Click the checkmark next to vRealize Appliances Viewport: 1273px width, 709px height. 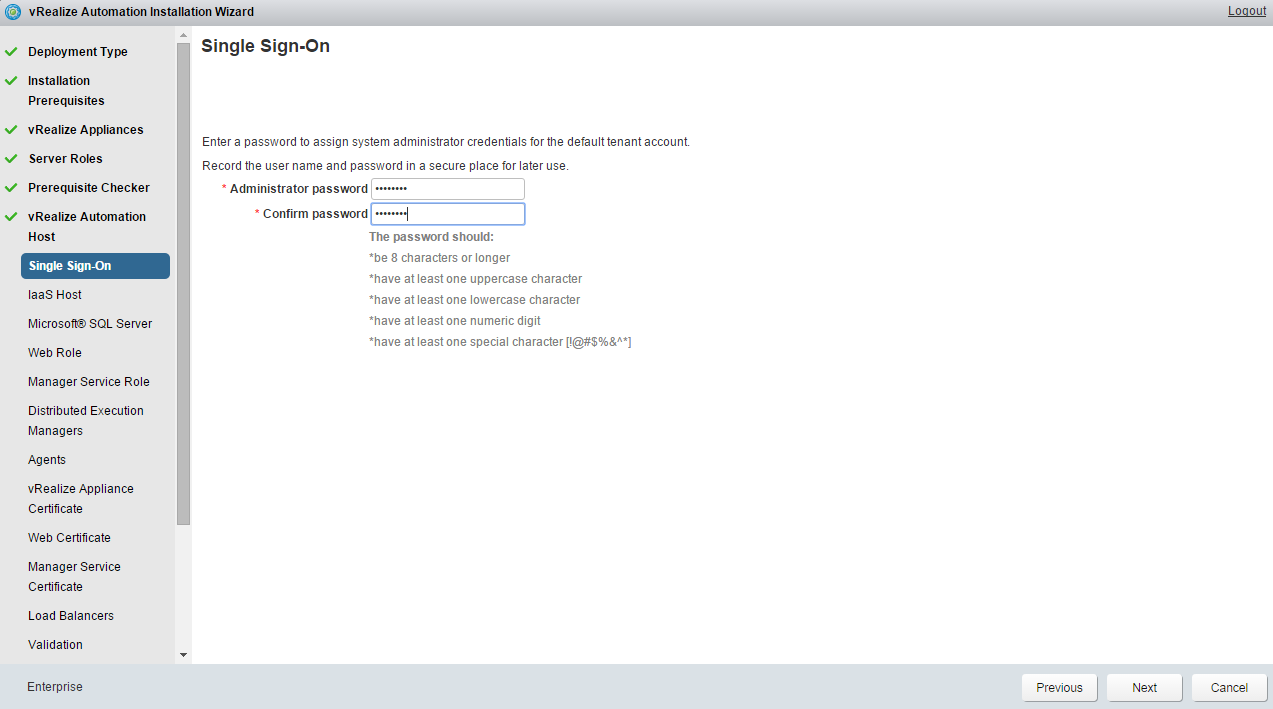pyautogui.click(x=11, y=129)
